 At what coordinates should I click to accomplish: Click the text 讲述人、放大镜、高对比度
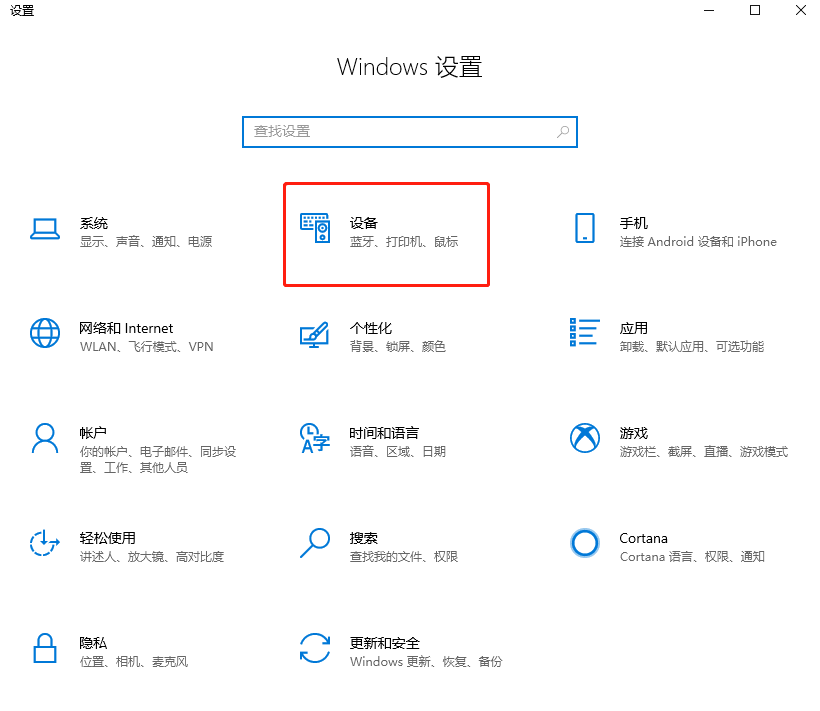click(x=152, y=557)
